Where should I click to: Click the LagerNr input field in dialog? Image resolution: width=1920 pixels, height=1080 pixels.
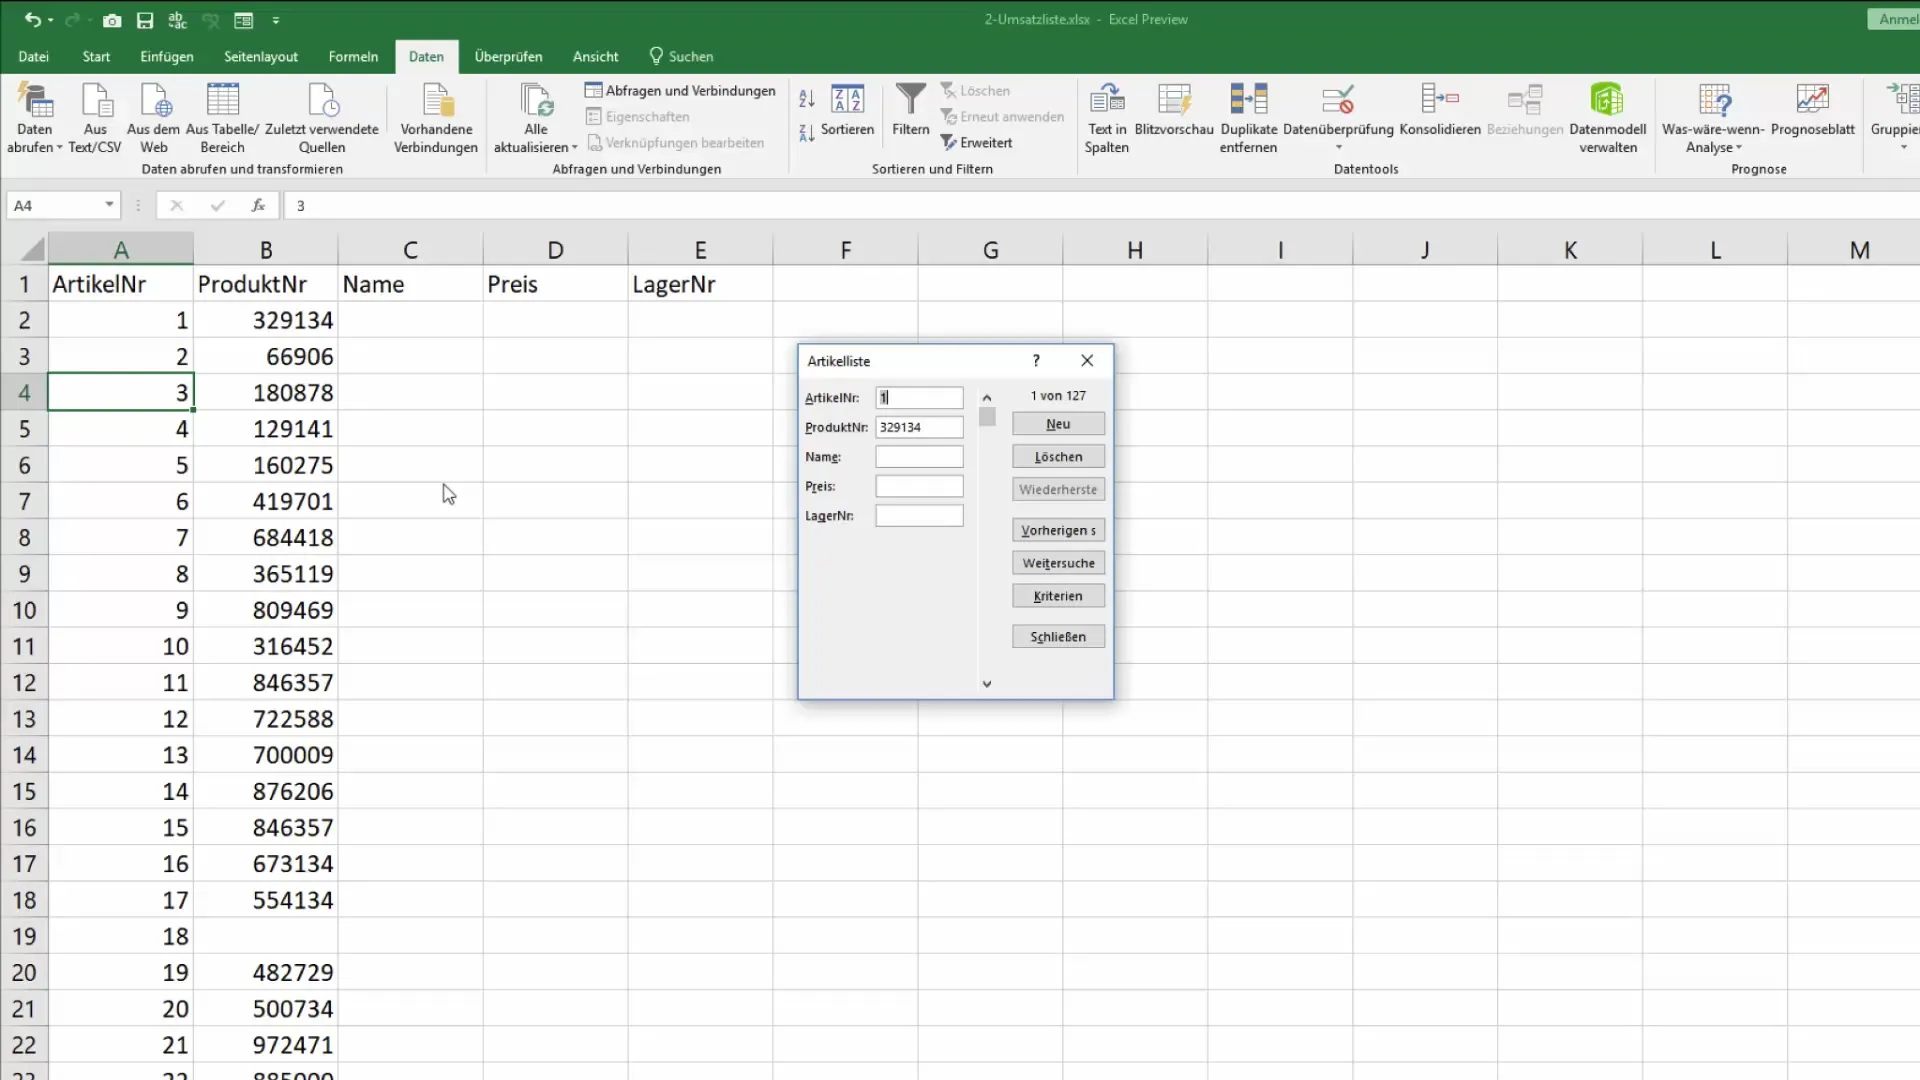coord(919,516)
